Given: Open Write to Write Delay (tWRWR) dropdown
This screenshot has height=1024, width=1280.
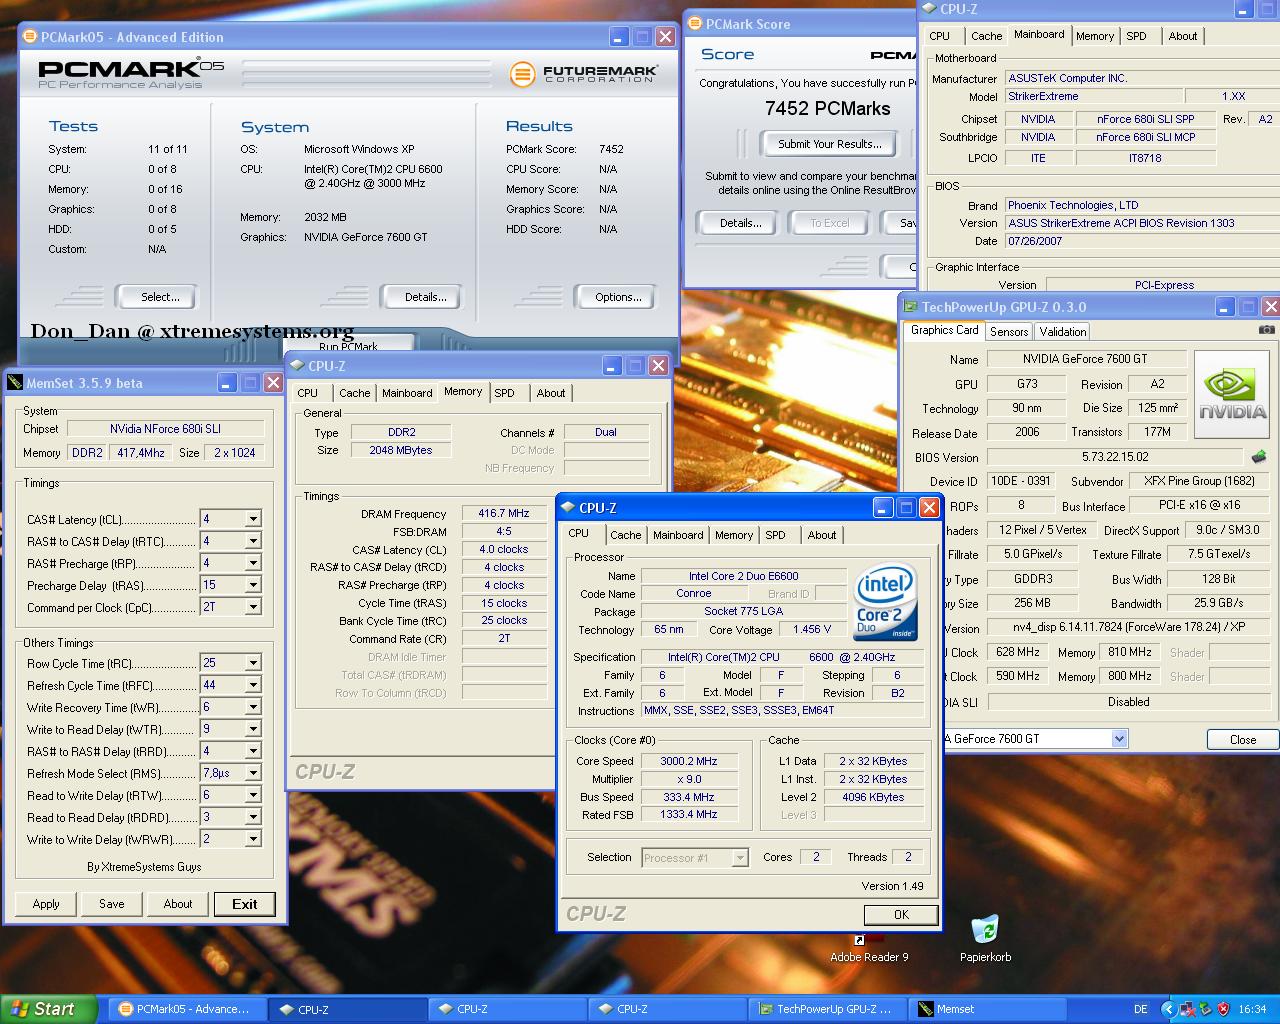Looking at the screenshot, I should 253,839.
